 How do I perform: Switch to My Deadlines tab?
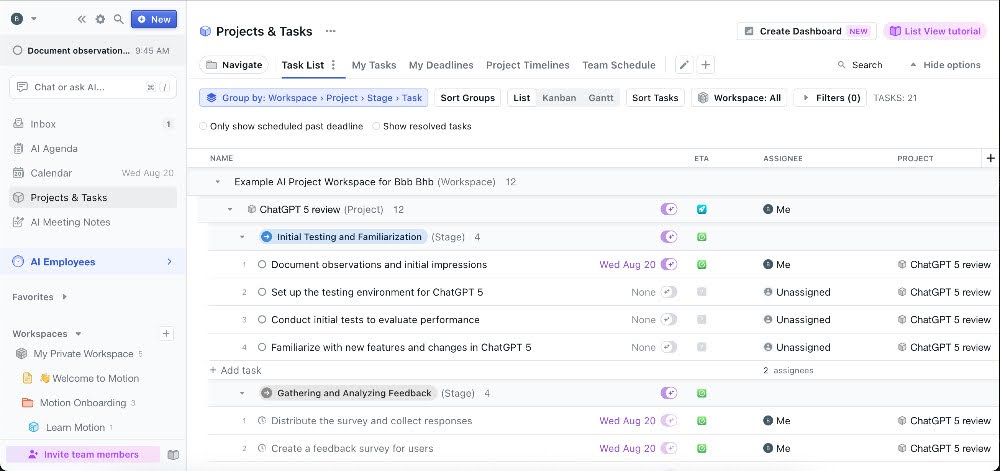[441, 65]
